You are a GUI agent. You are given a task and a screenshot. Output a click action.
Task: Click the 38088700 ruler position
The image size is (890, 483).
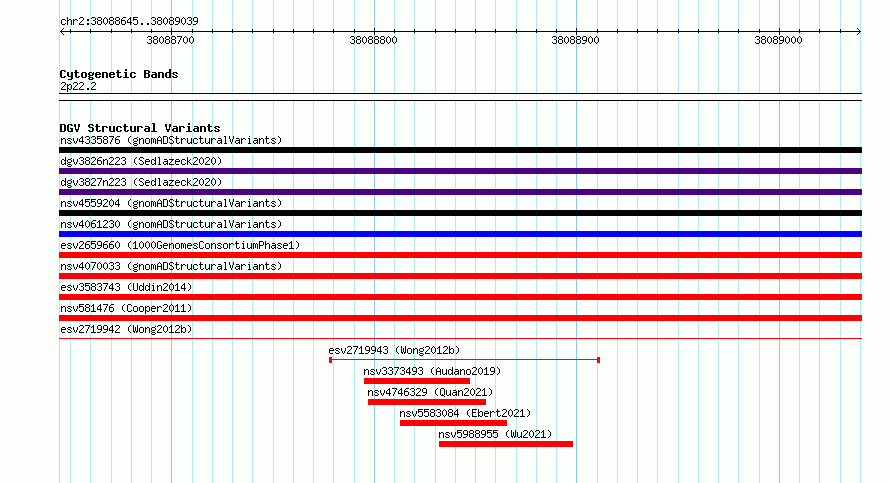pos(170,40)
